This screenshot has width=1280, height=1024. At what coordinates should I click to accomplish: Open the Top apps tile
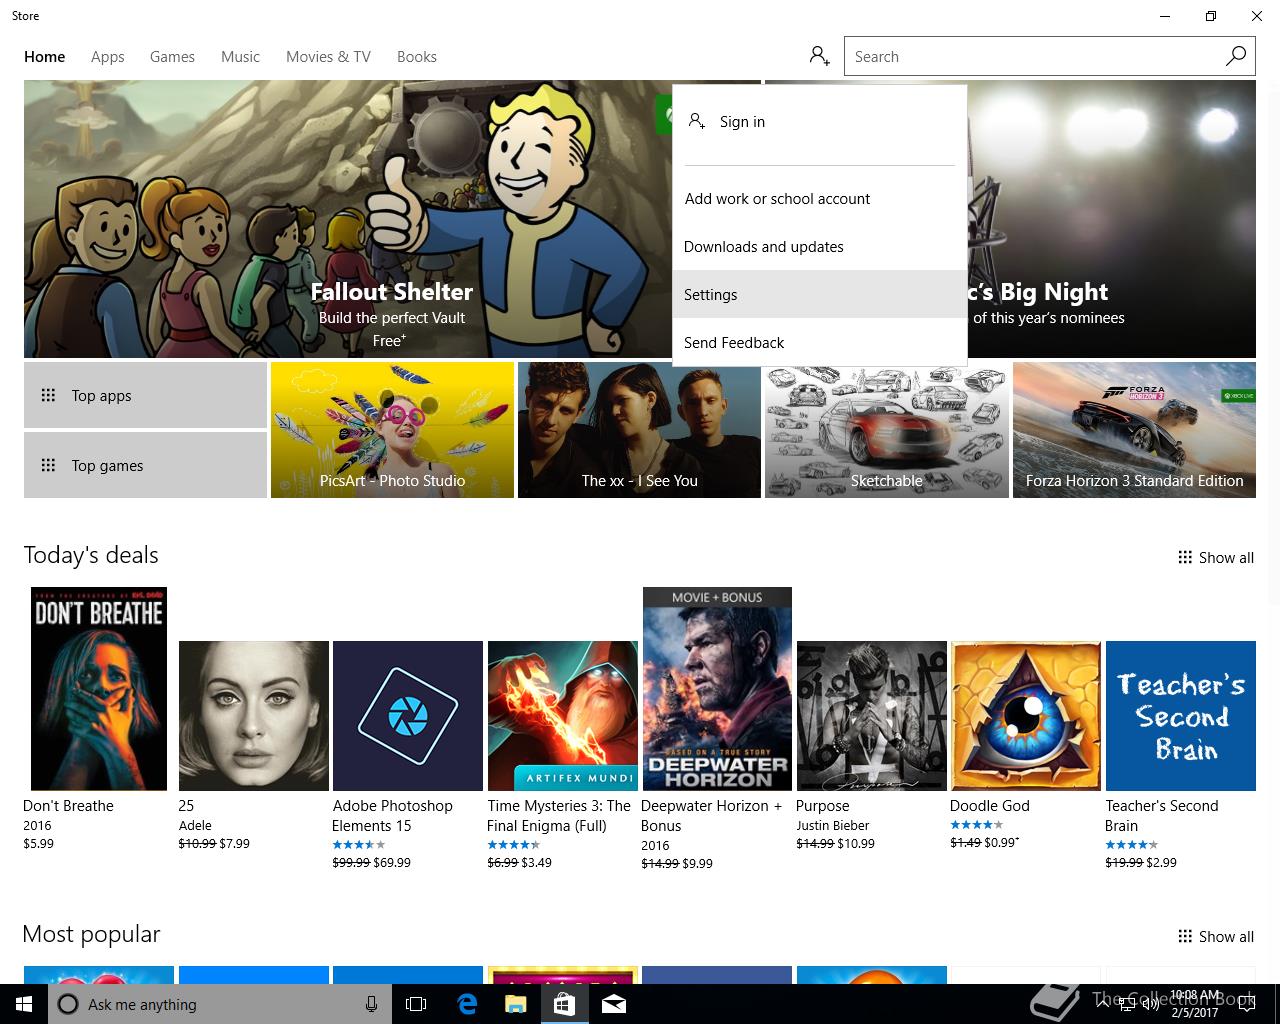click(x=145, y=395)
